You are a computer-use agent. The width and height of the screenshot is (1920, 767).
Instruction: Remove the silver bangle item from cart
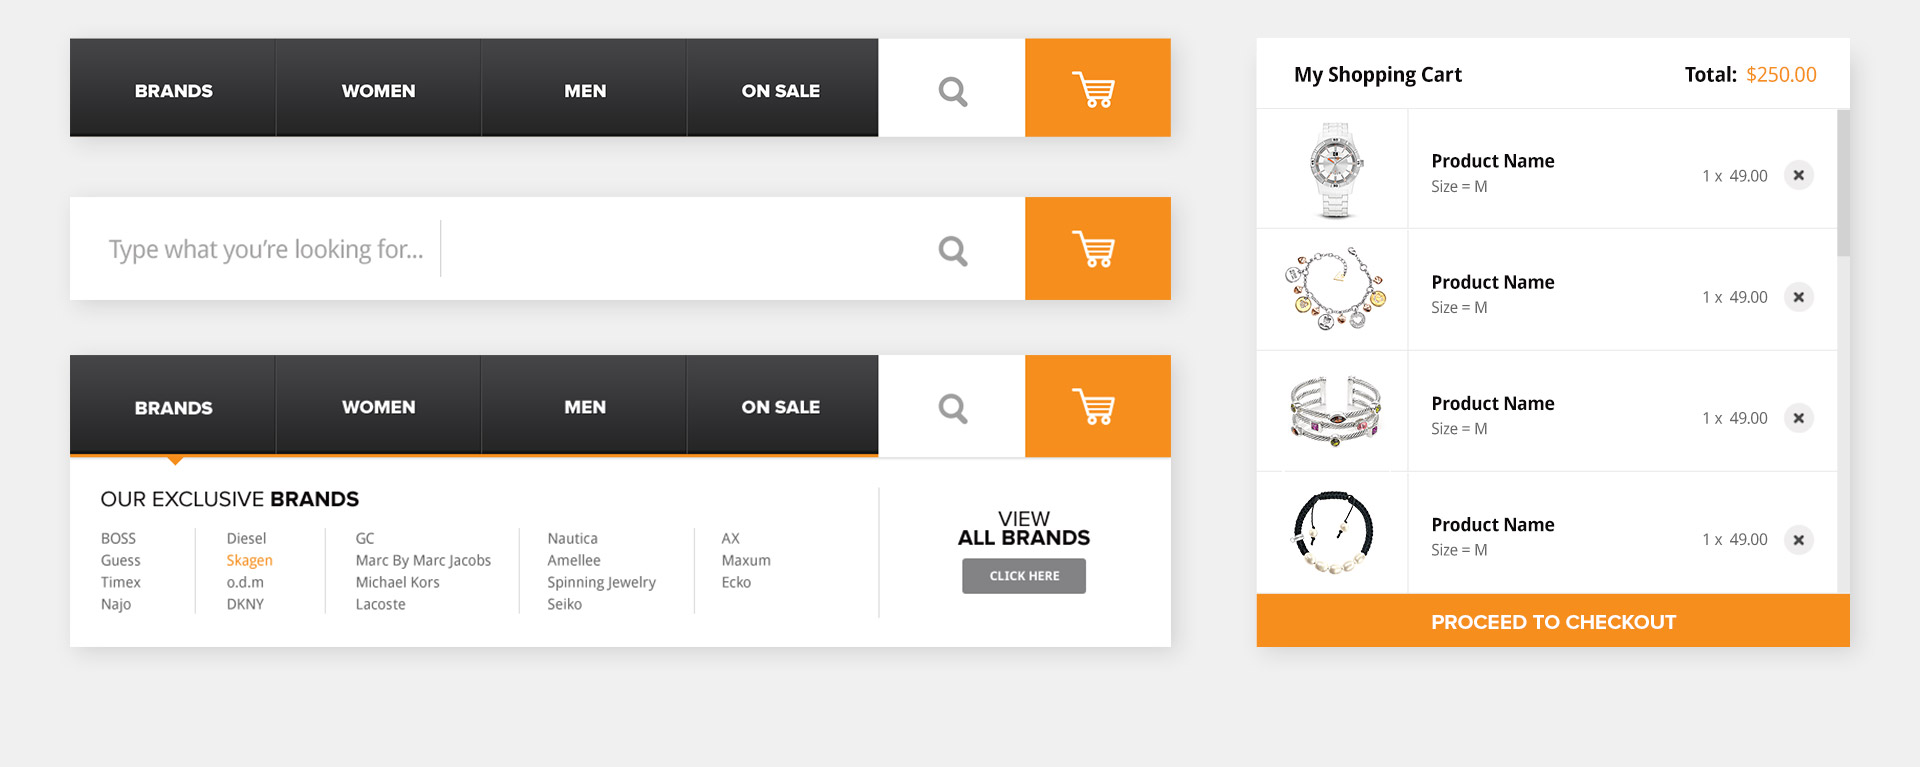click(x=1798, y=418)
